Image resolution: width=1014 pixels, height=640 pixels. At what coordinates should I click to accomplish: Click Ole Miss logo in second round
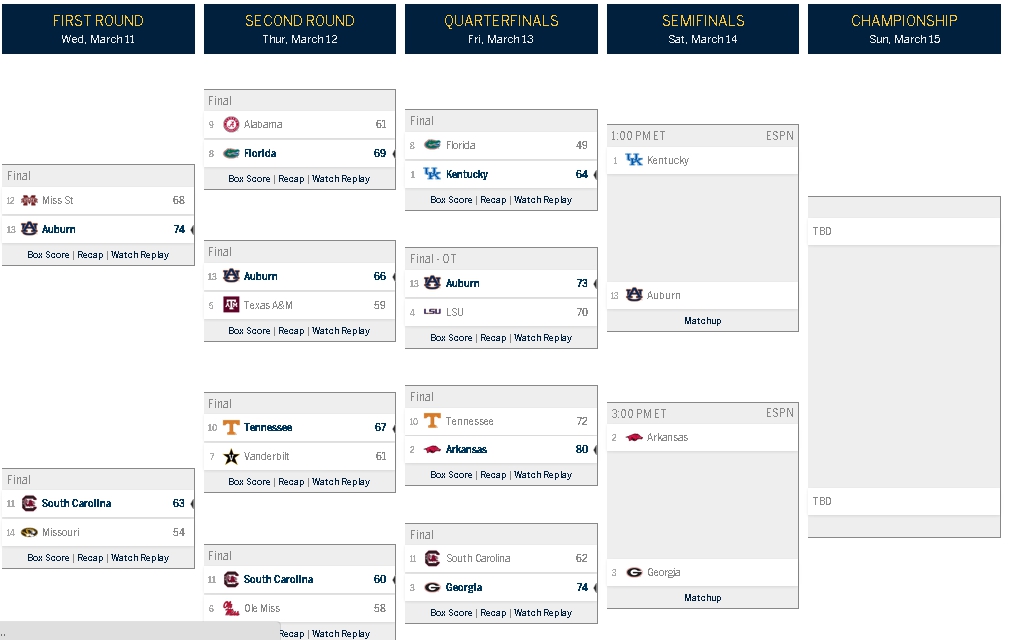coord(231,608)
